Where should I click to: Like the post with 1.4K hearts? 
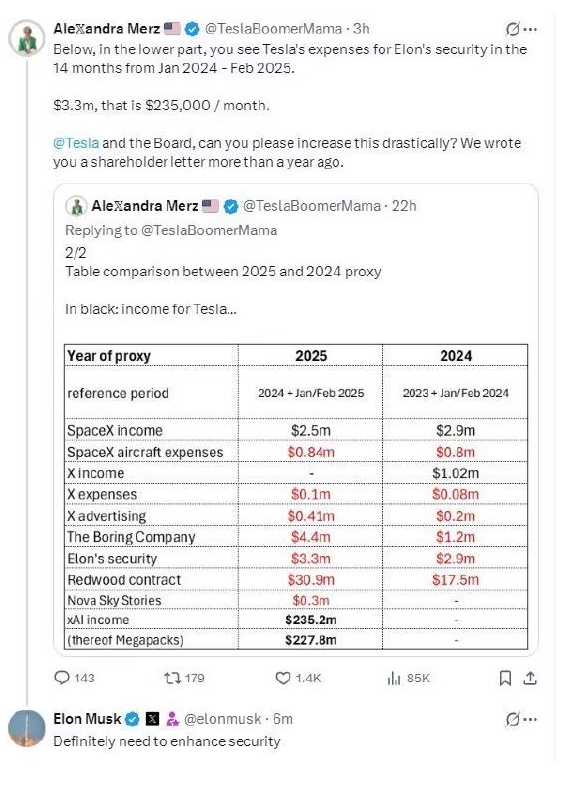[x=283, y=678]
